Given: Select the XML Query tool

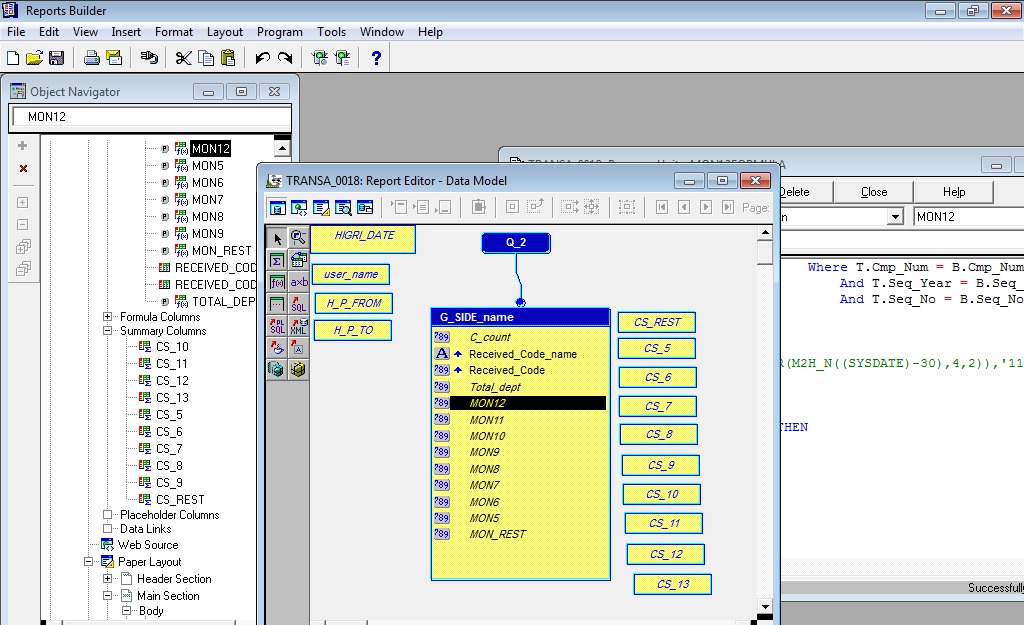Looking at the screenshot, I should (x=299, y=325).
